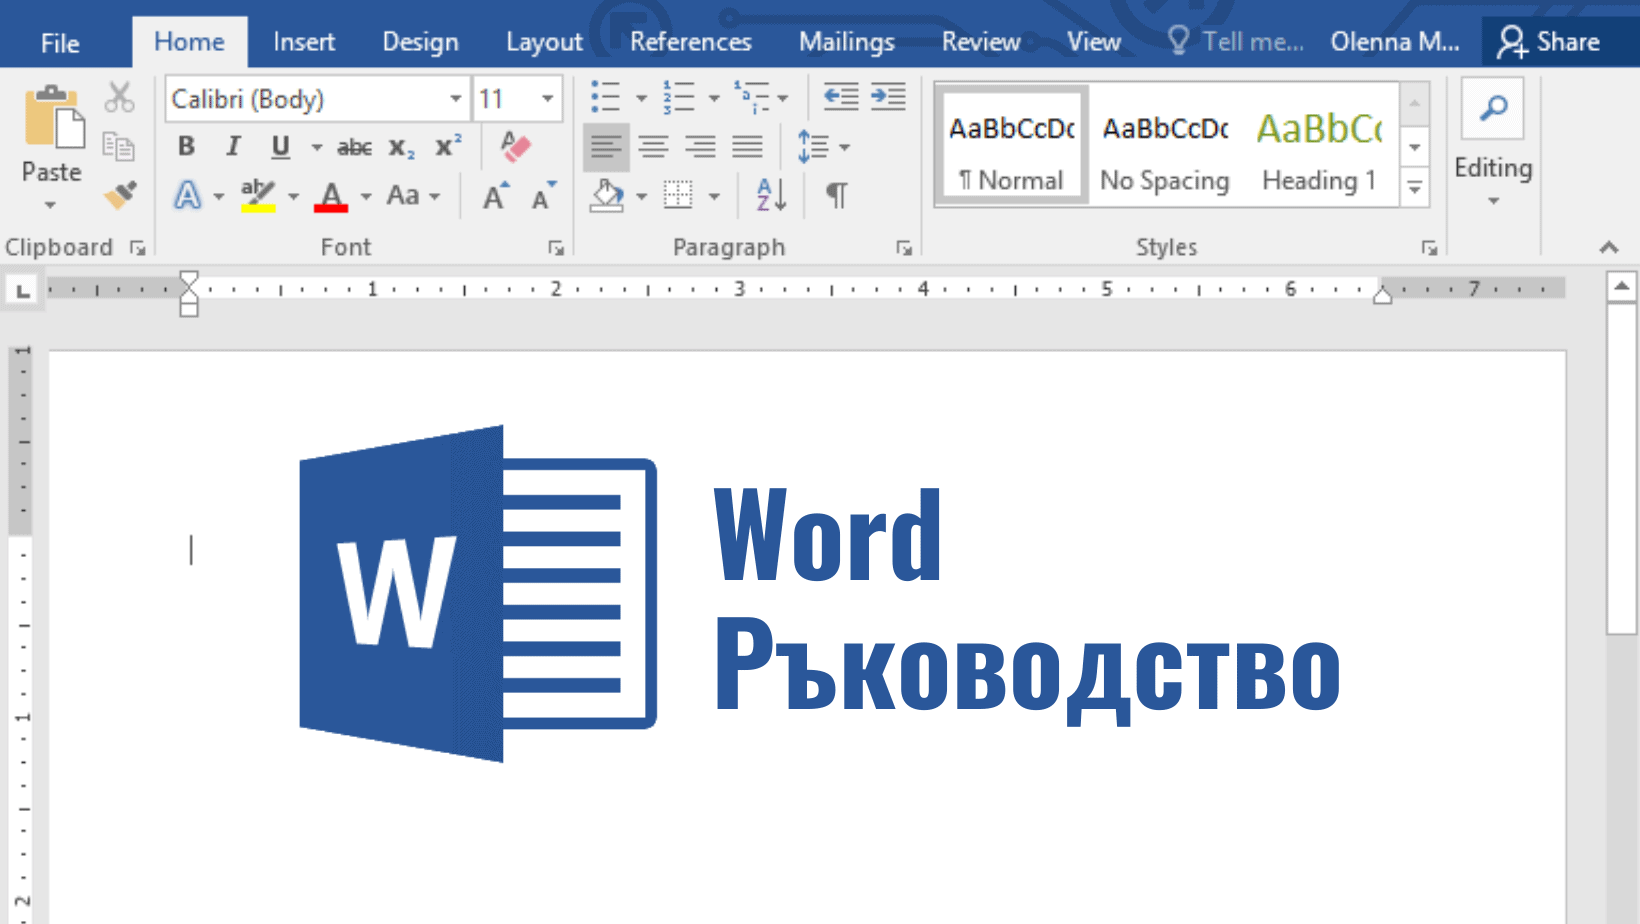Screen dimensions: 1640x924
Task: Collapse the ribbon with the caret
Action: click(x=1609, y=247)
